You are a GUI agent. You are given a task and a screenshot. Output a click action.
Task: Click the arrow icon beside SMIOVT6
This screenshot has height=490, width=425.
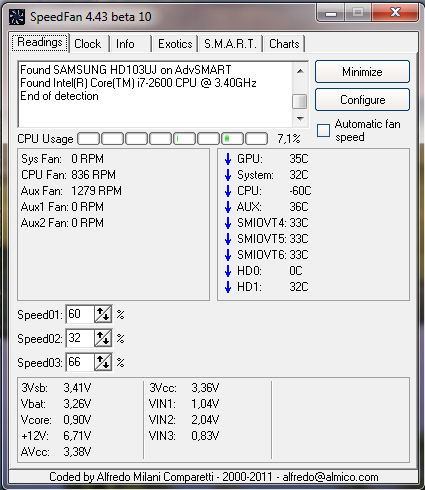pos(228,255)
